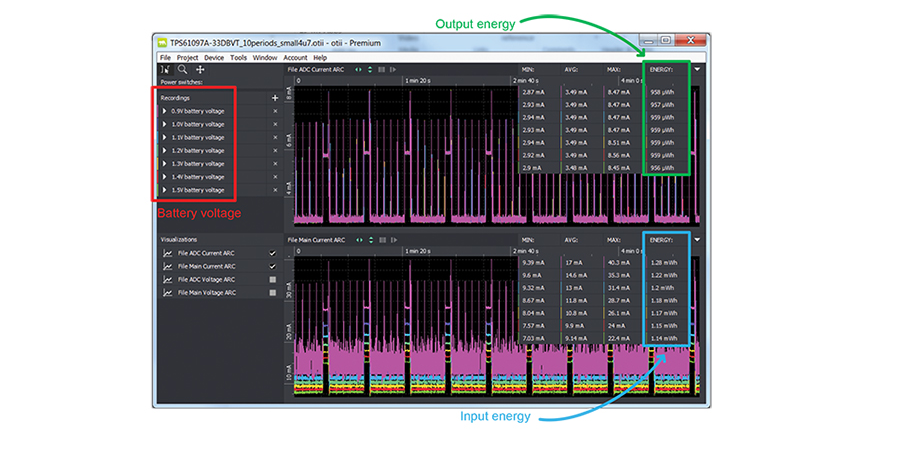Delete the 1.2V battery voltage recording
The height and width of the screenshot is (449, 917).
coord(275,151)
